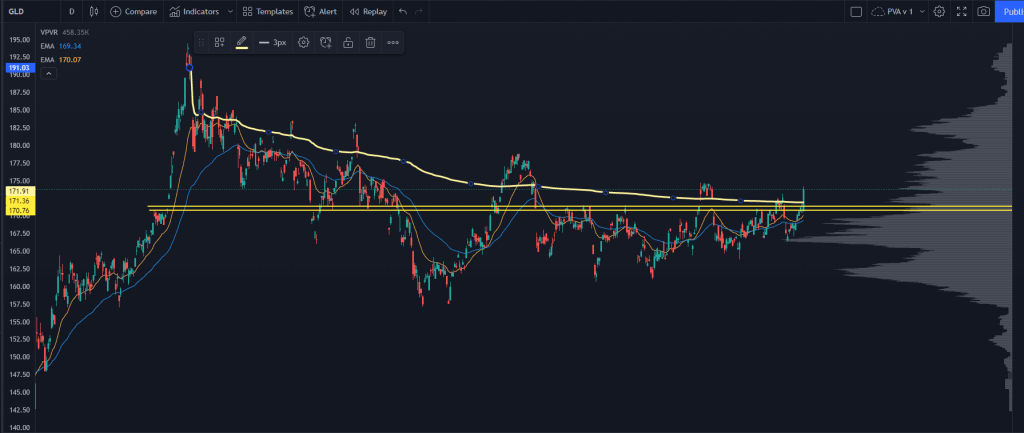Screen dimensions: 1024x433
Task: Toggle the lock on selected drawing
Action: click(348, 42)
